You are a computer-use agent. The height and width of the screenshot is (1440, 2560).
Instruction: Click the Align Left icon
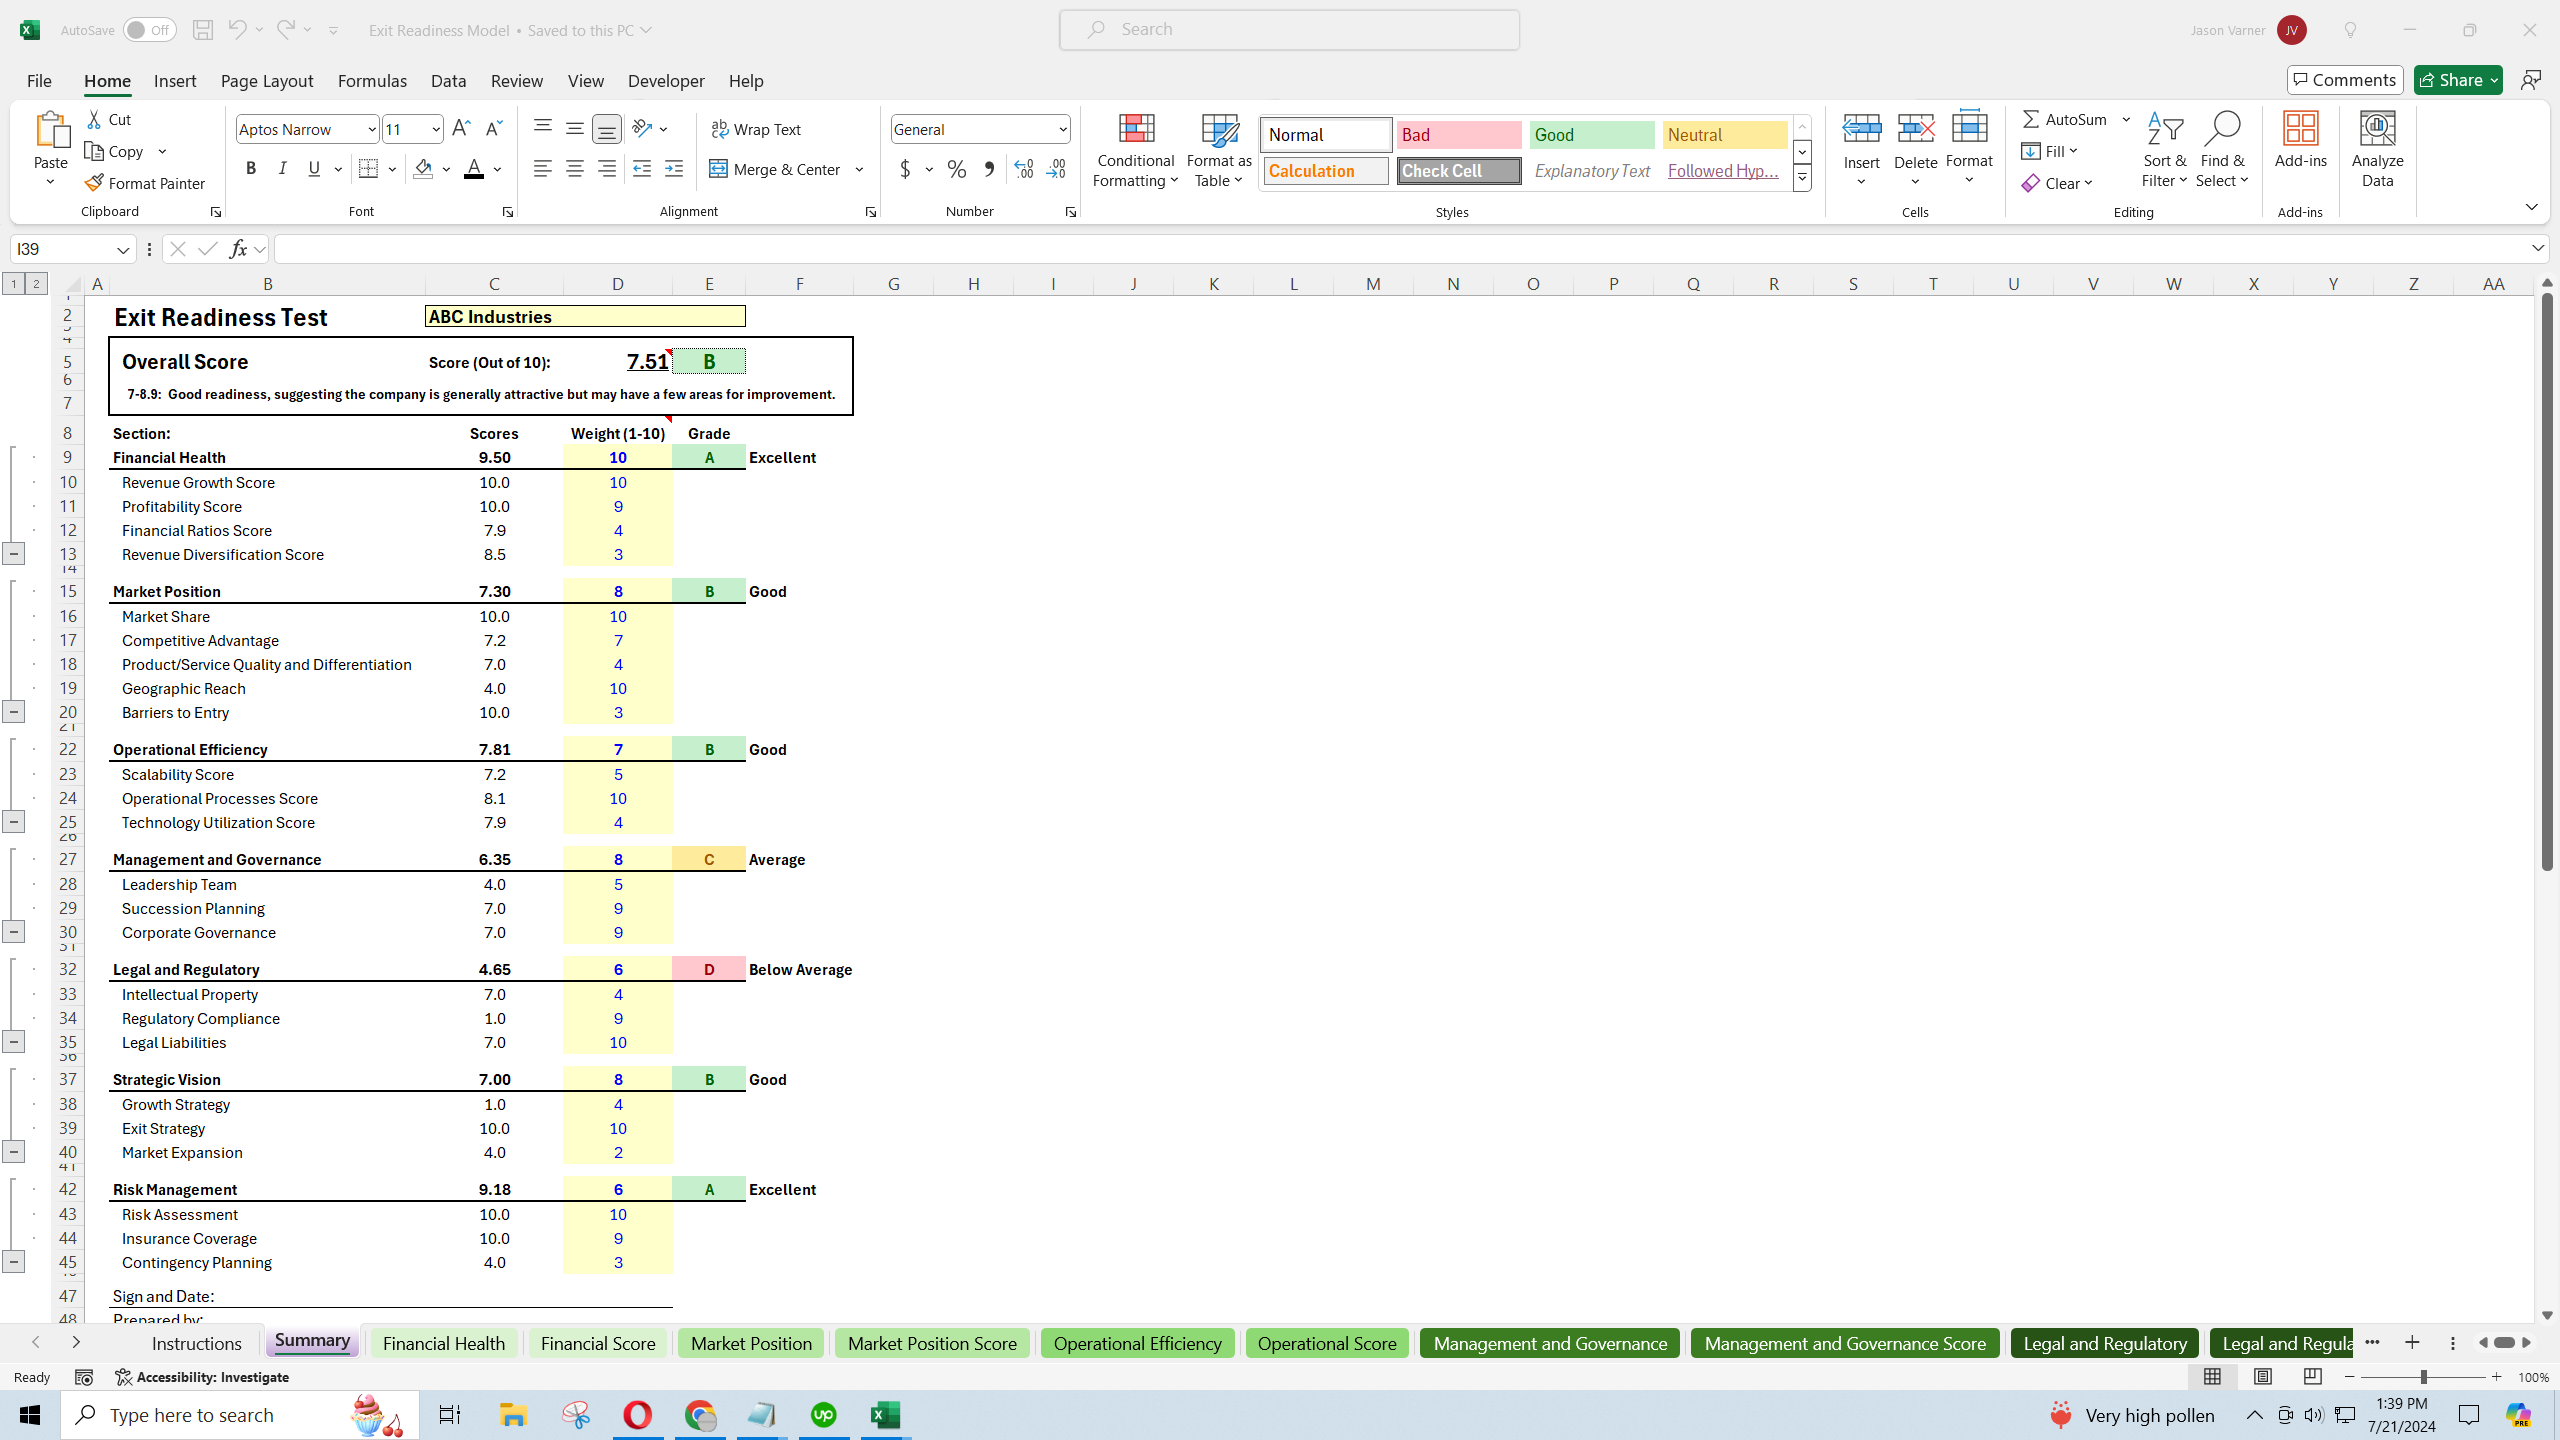(x=542, y=169)
